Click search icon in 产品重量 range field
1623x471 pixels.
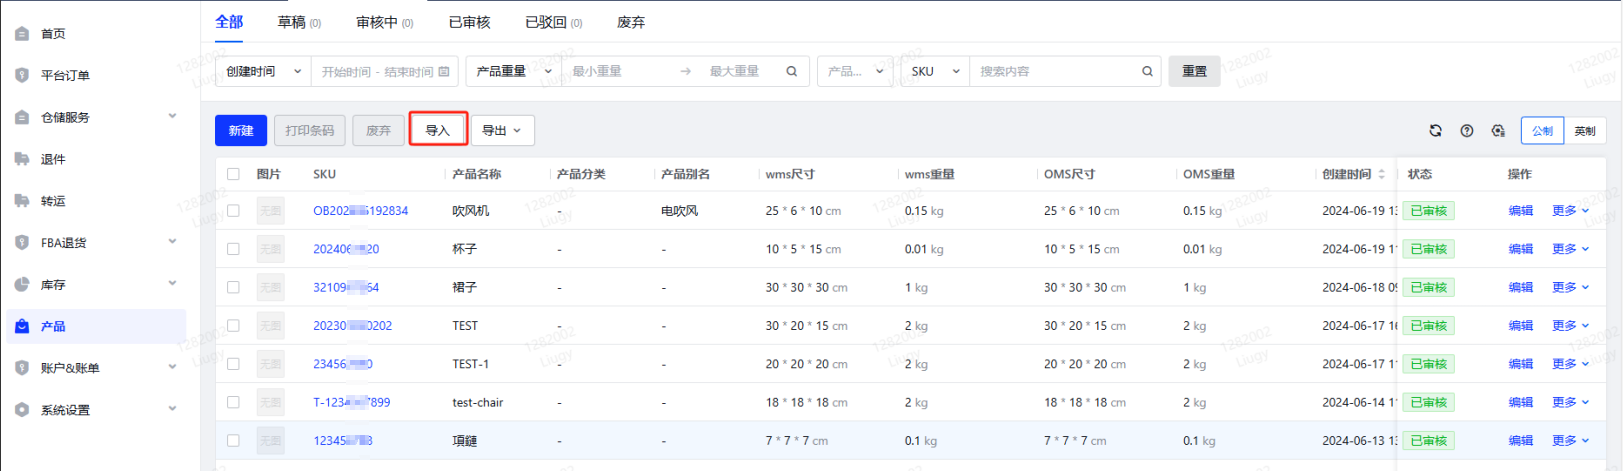click(791, 72)
